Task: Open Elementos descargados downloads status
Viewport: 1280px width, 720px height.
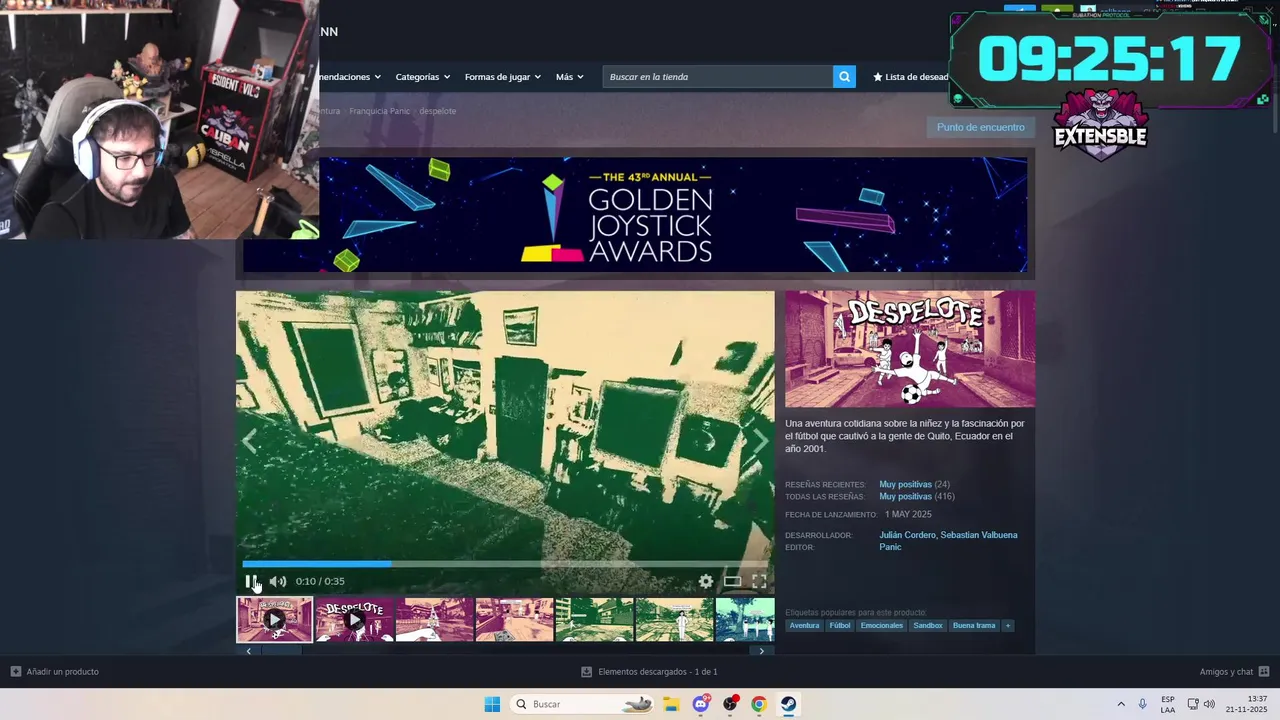Action: click(x=649, y=672)
